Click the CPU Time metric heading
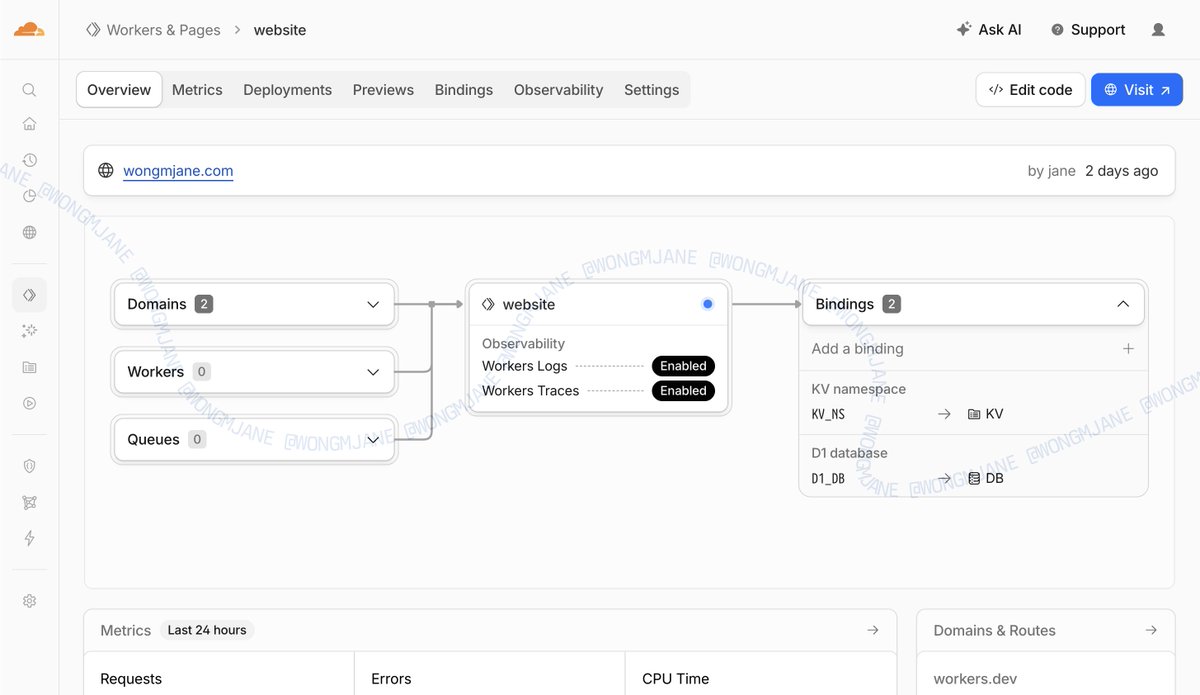 pyautogui.click(x=676, y=679)
